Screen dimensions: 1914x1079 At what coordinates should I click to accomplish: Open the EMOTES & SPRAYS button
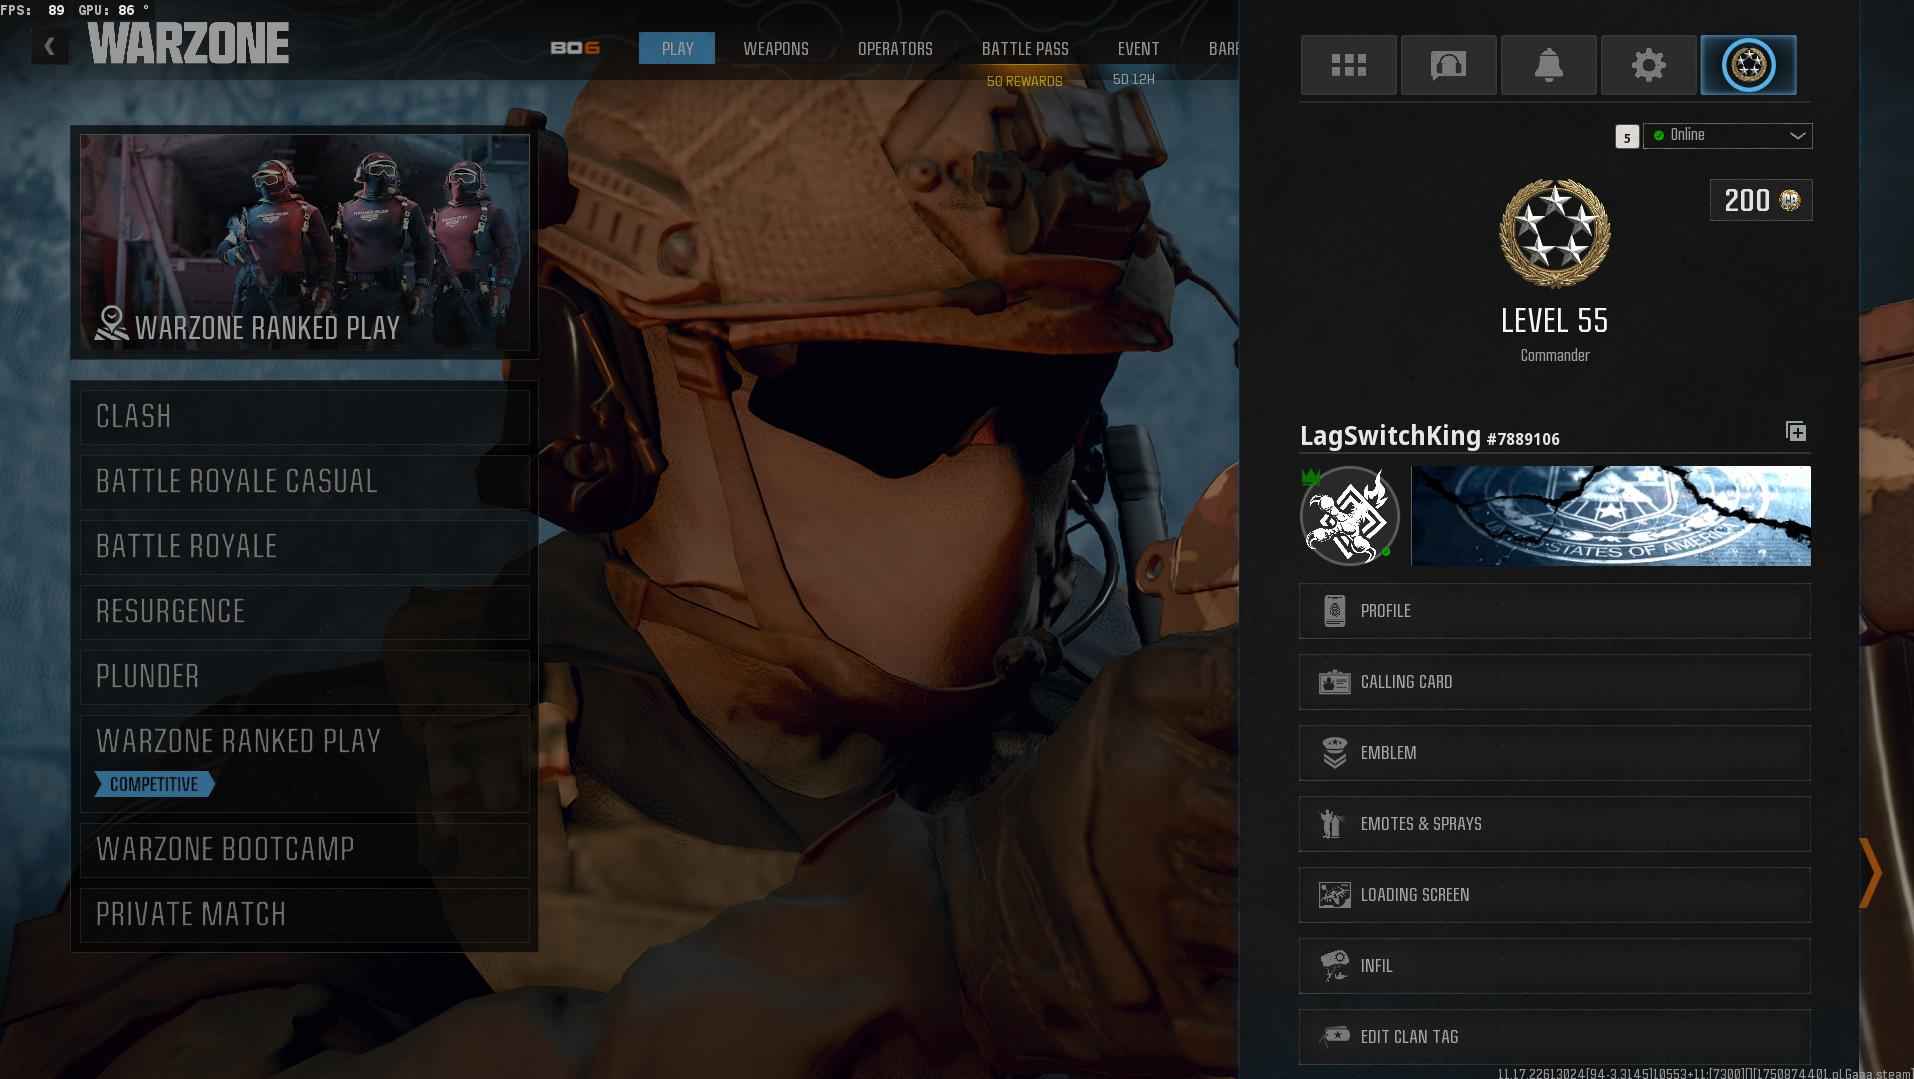[1554, 824]
